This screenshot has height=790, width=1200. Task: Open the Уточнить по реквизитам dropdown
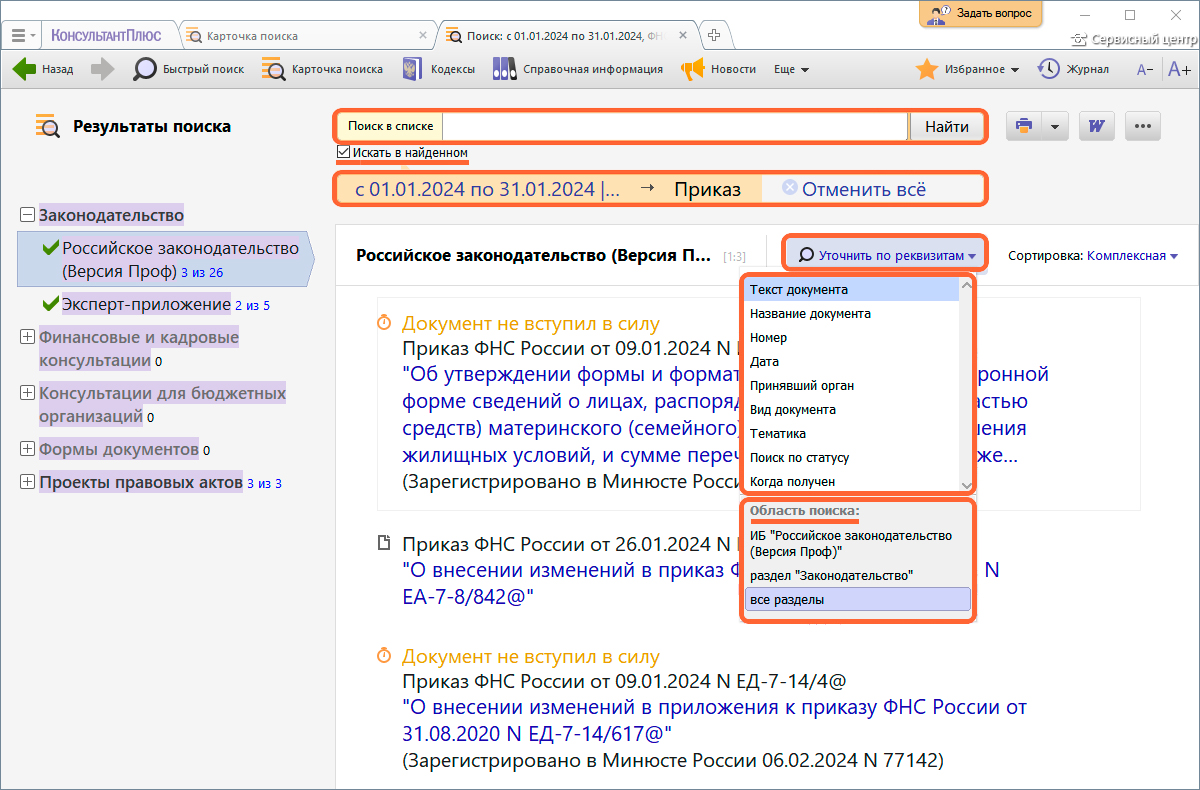pyautogui.click(x=887, y=255)
